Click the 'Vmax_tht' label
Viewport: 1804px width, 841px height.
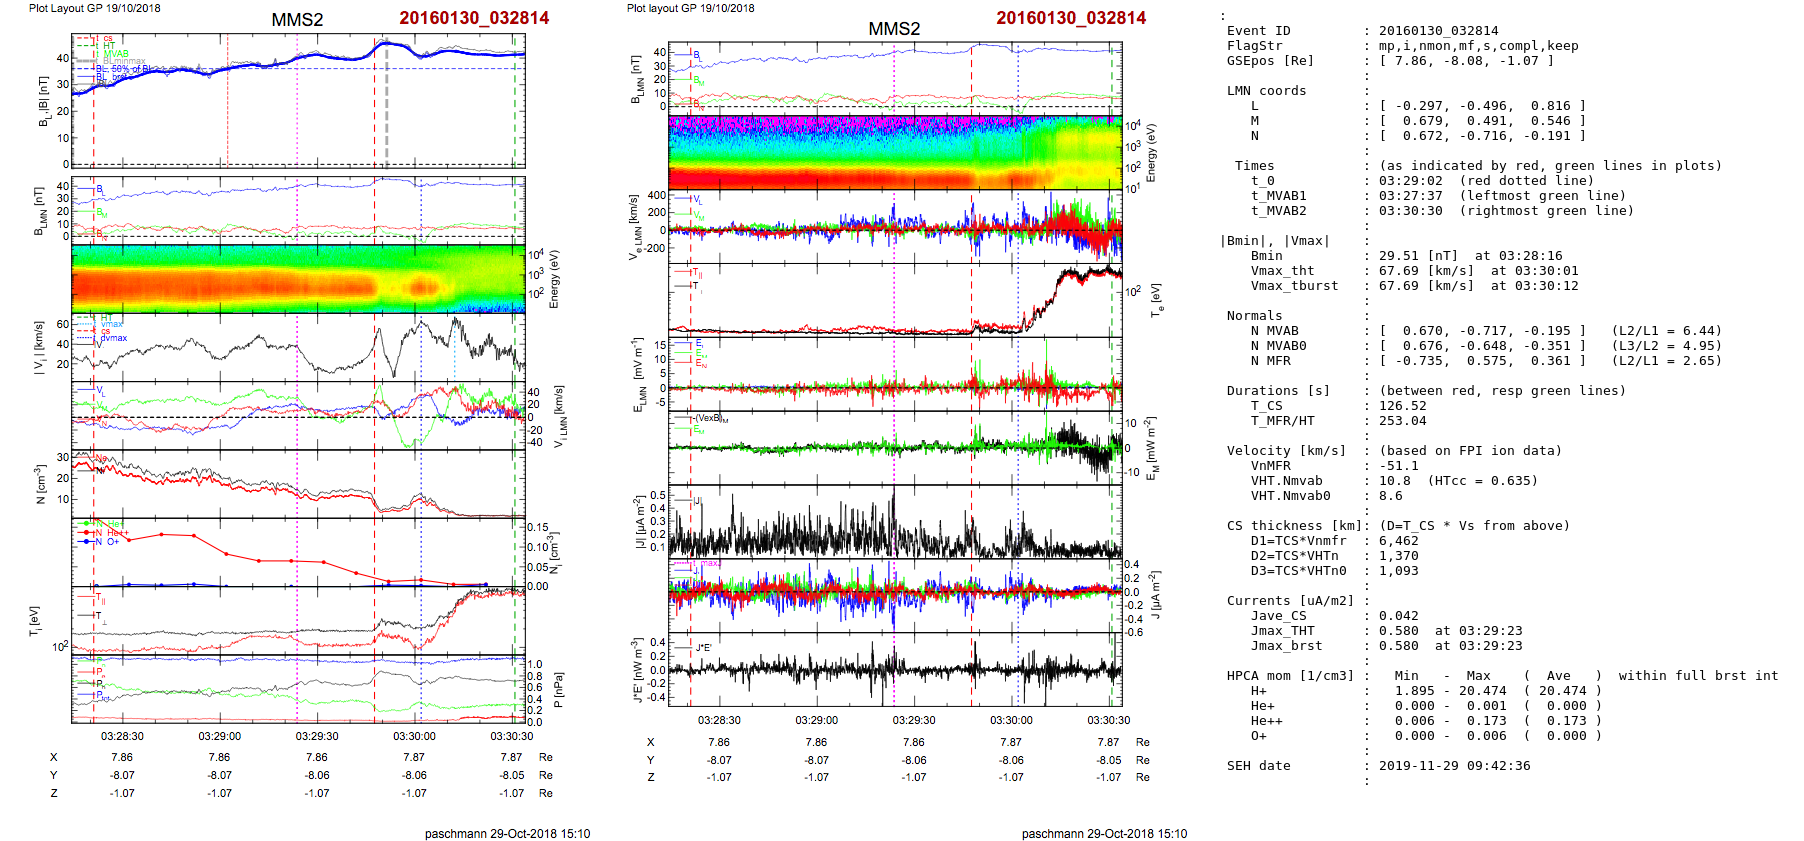(1282, 271)
